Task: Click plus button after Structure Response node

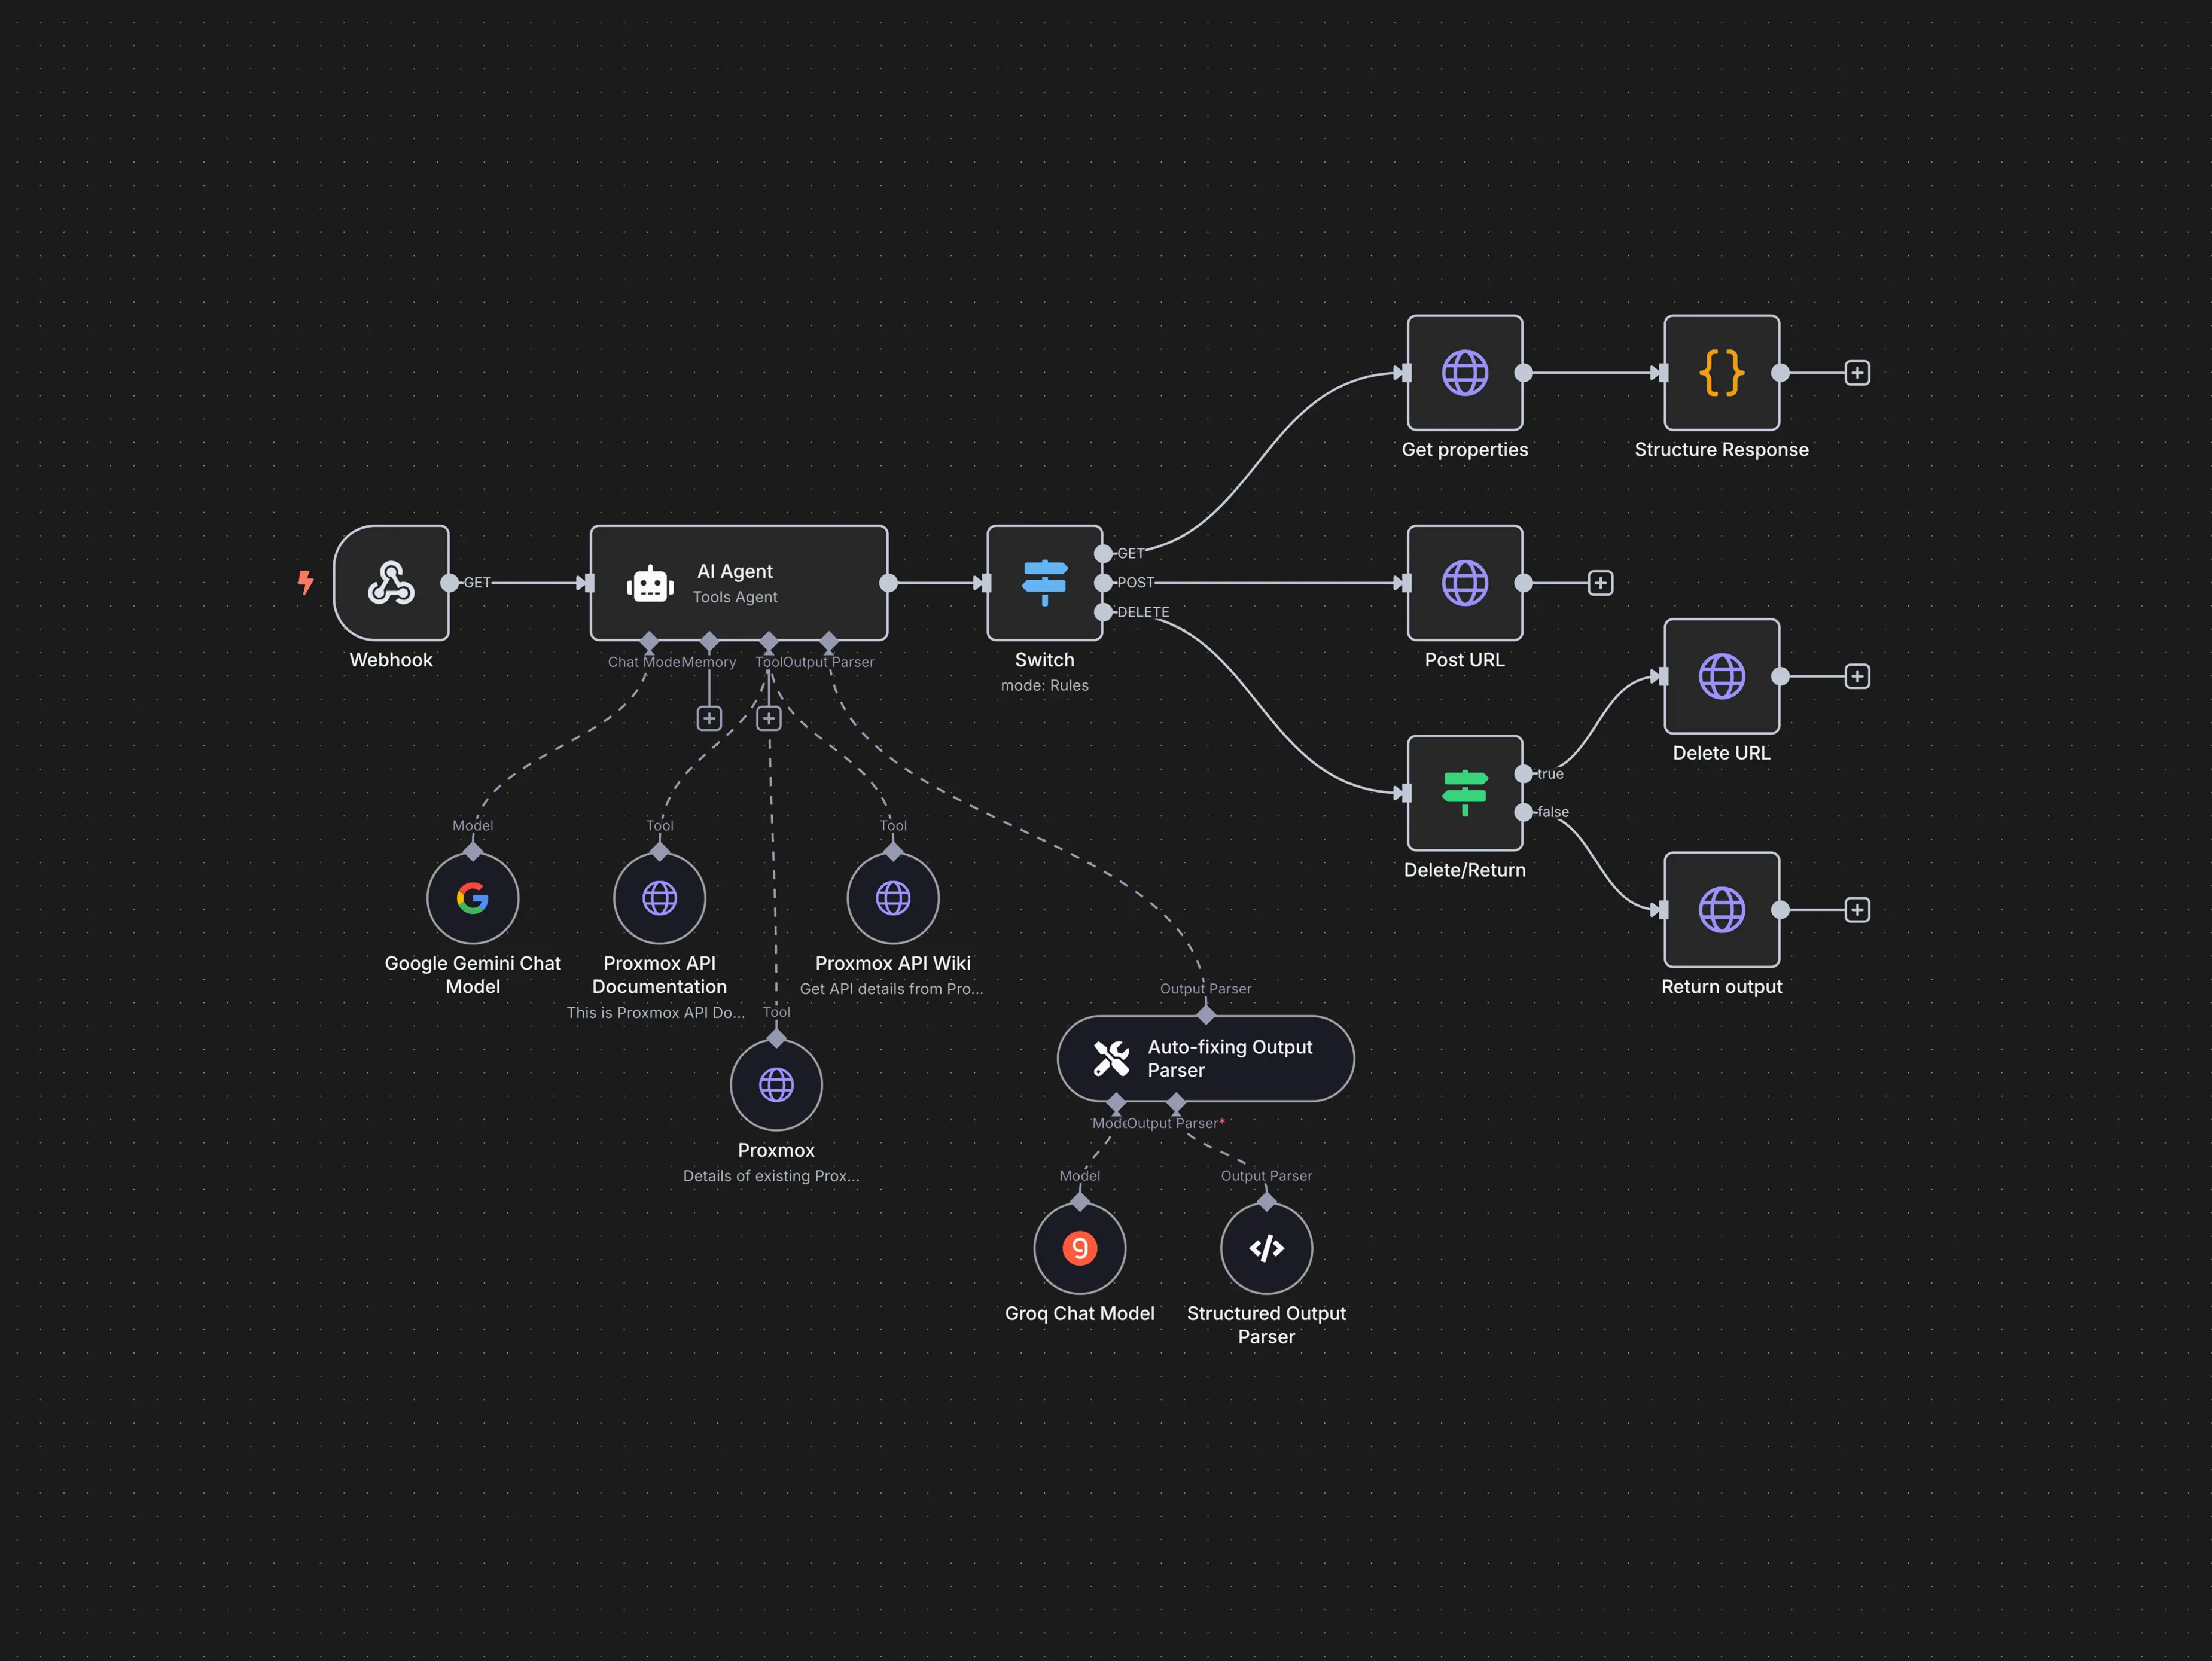Action: pyautogui.click(x=1857, y=372)
